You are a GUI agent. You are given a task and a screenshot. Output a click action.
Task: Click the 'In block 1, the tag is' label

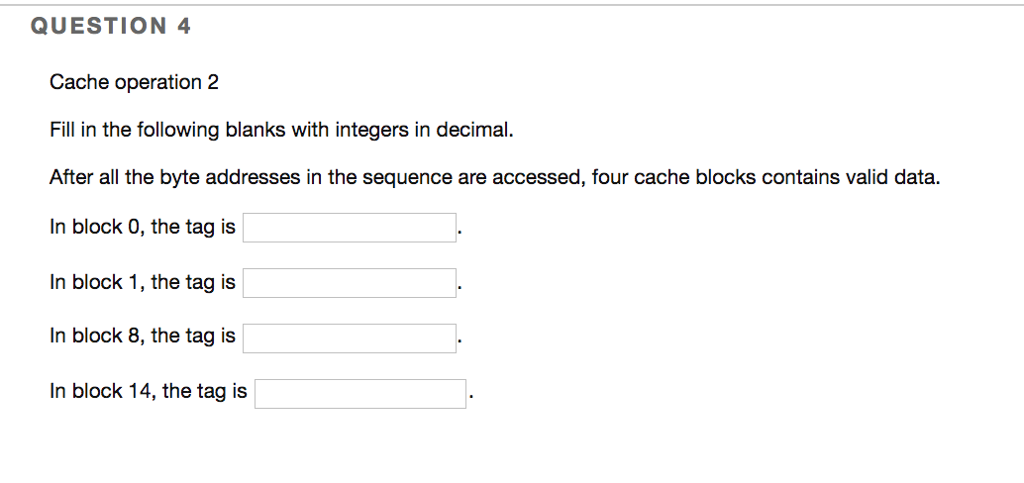[x=142, y=283]
